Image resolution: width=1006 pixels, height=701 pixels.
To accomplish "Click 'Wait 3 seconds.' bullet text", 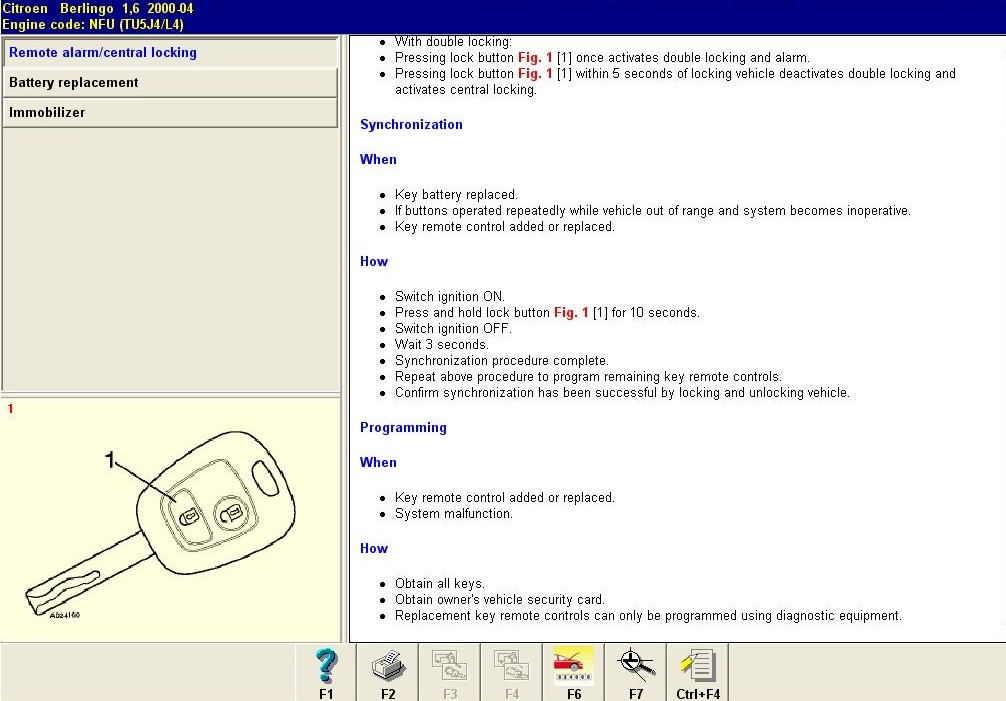I will [441, 345].
